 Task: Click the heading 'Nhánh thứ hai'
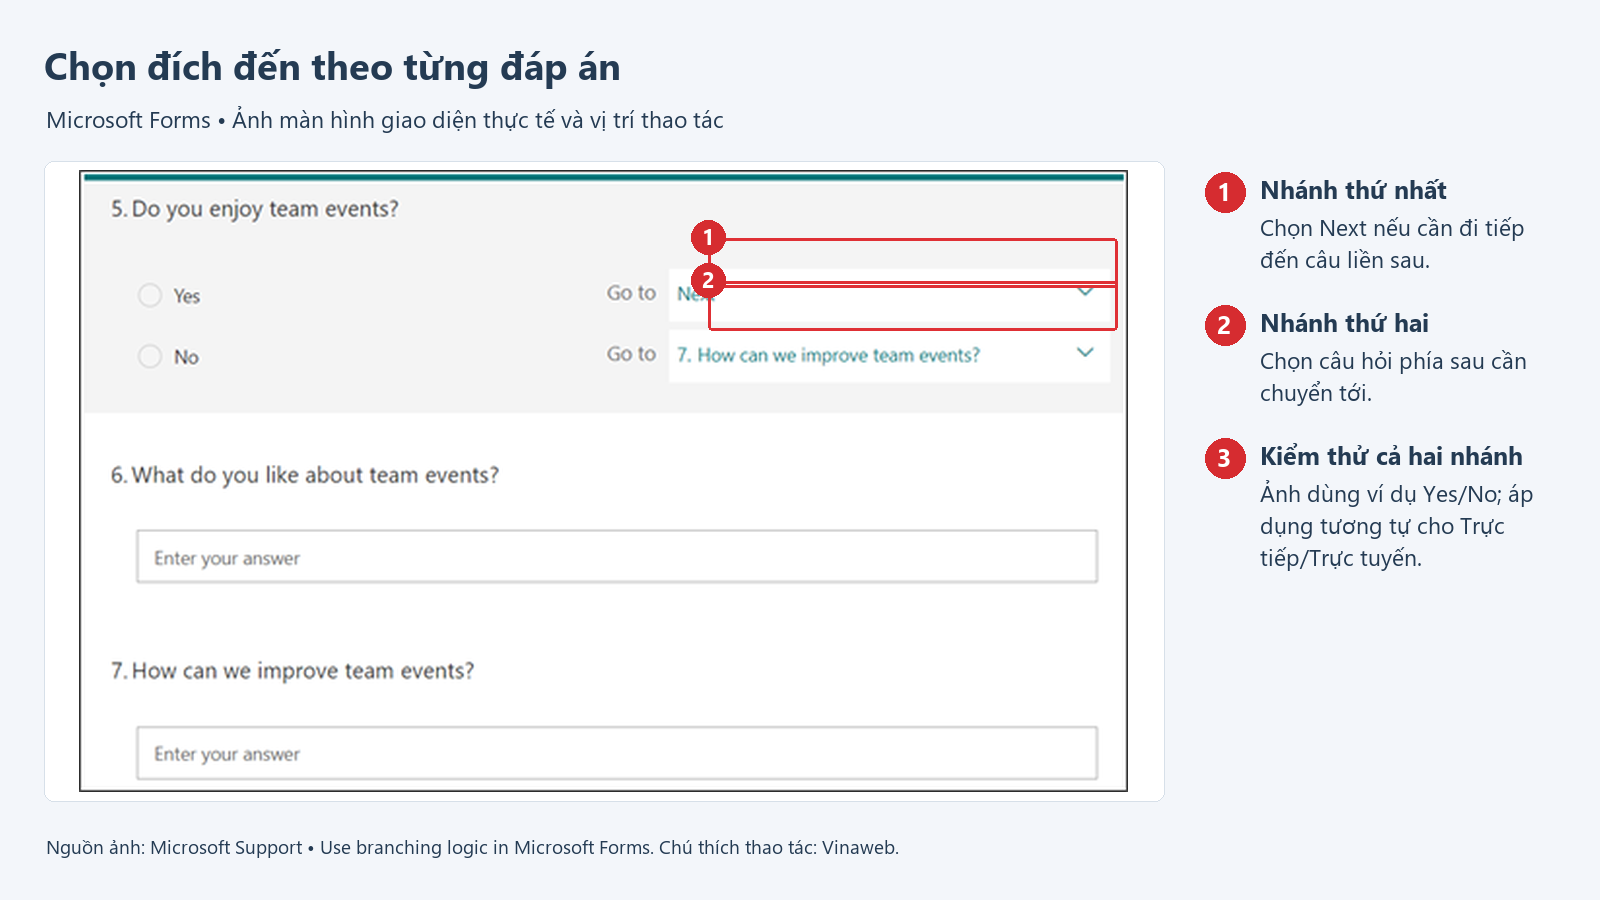(1344, 323)
